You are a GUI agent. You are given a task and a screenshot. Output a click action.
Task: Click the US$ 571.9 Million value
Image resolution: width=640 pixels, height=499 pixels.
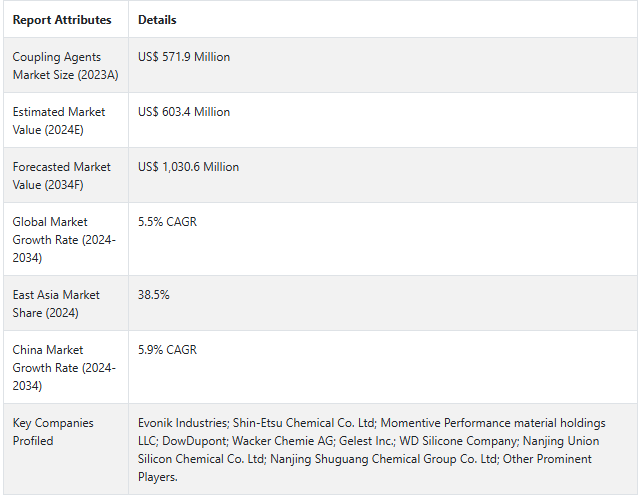pyautogui.click(x=184, y=57)
